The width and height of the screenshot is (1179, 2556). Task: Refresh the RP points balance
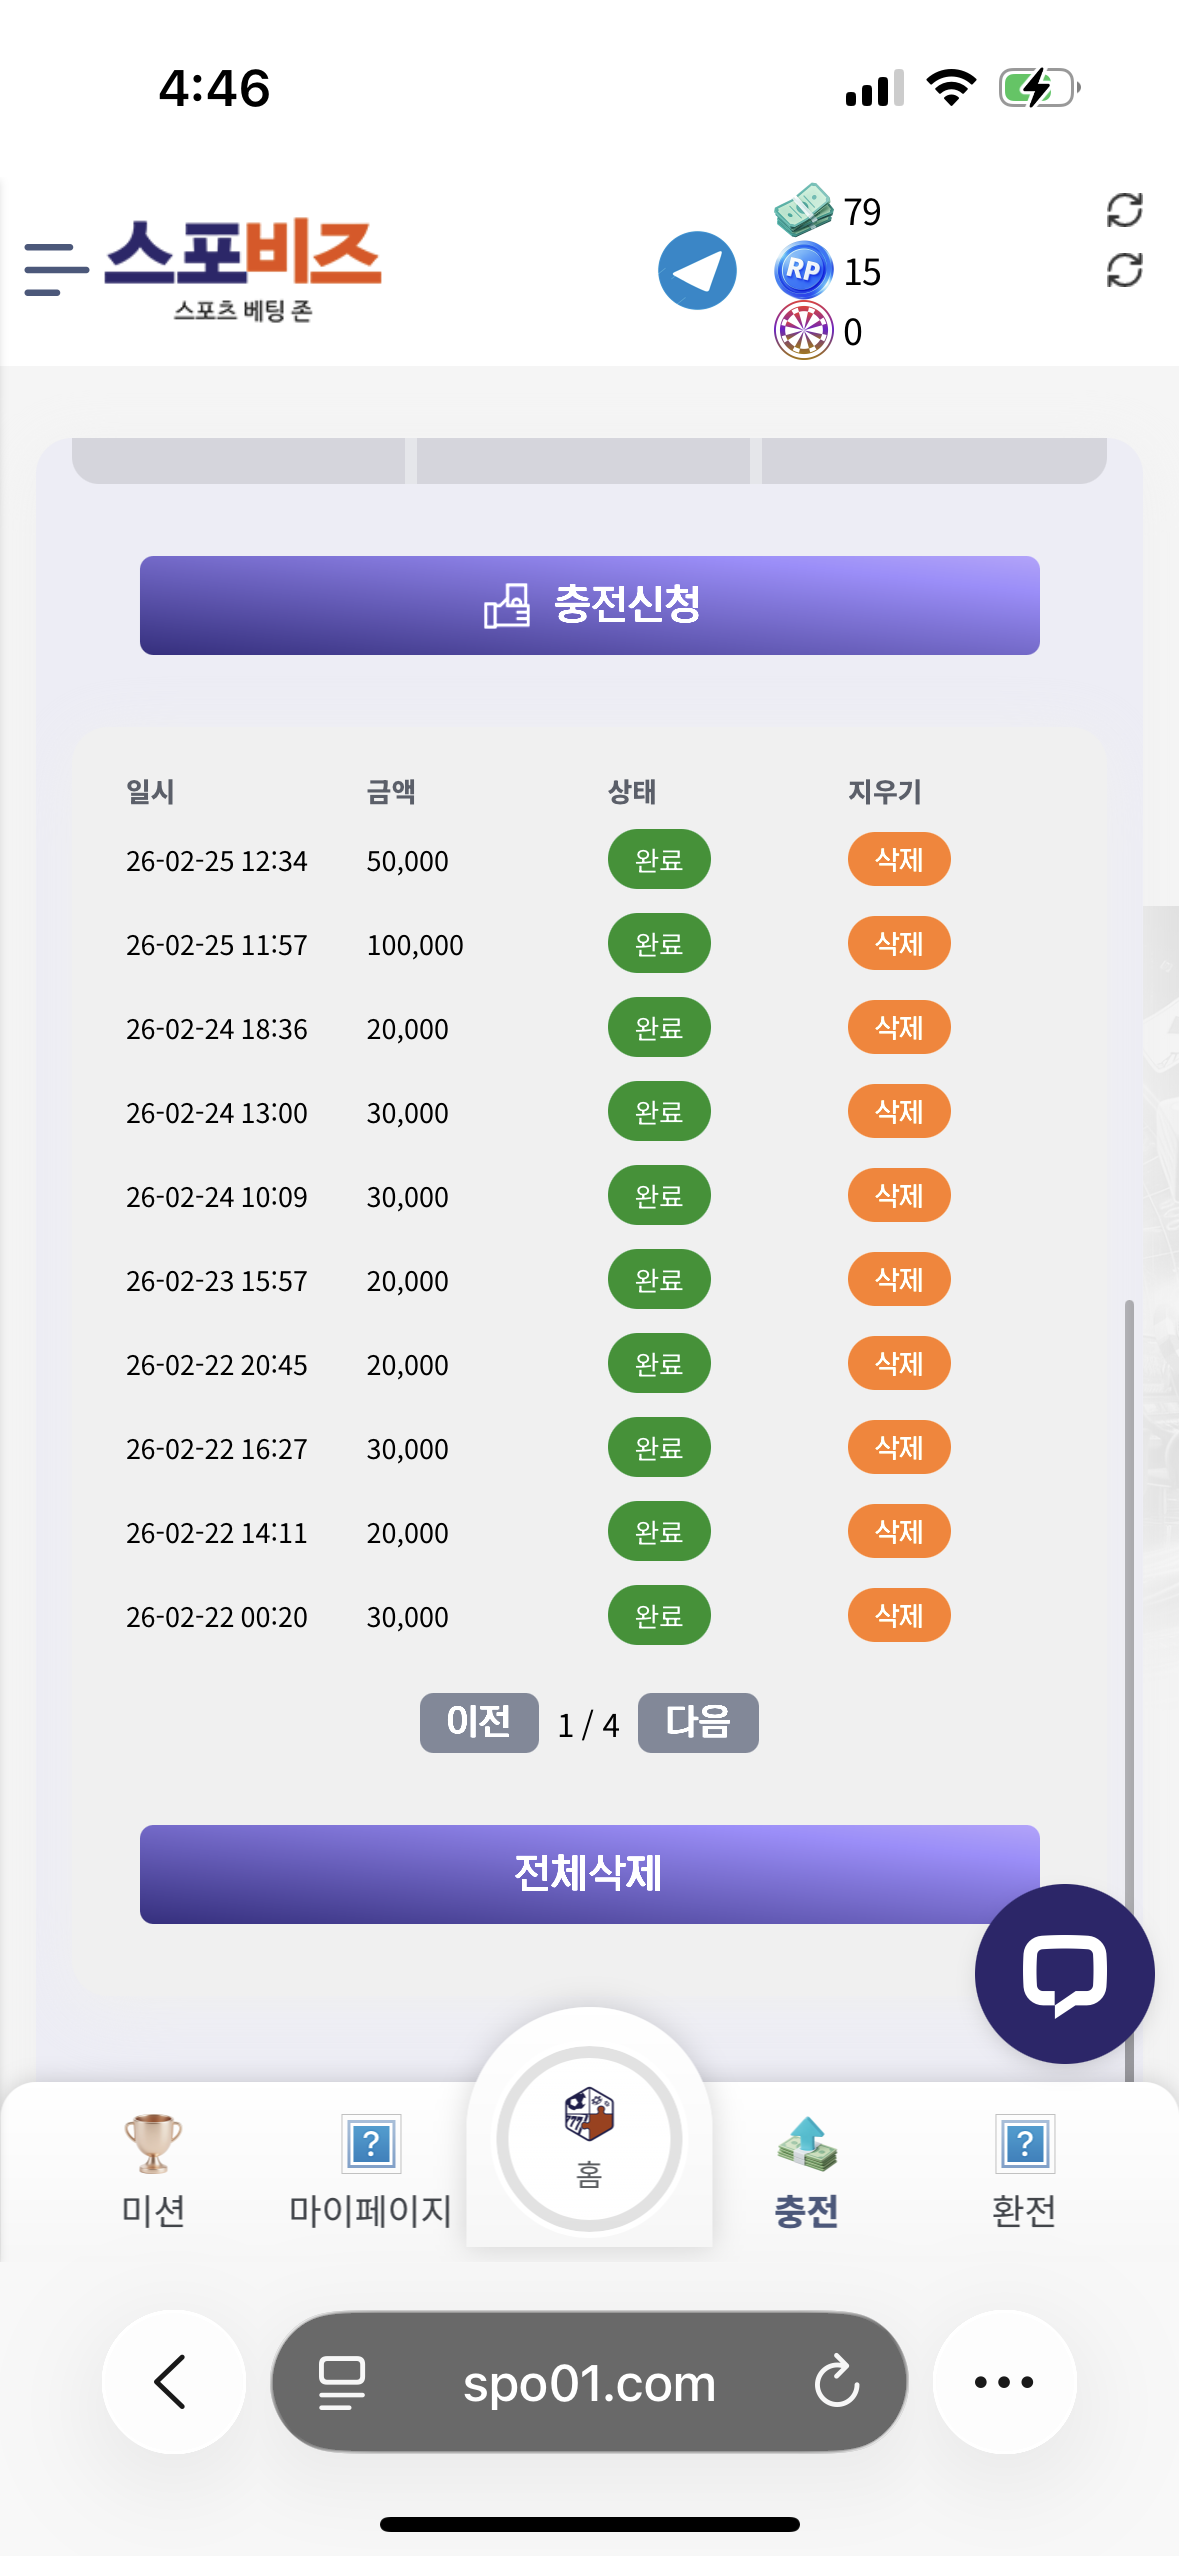[1124, 270]
